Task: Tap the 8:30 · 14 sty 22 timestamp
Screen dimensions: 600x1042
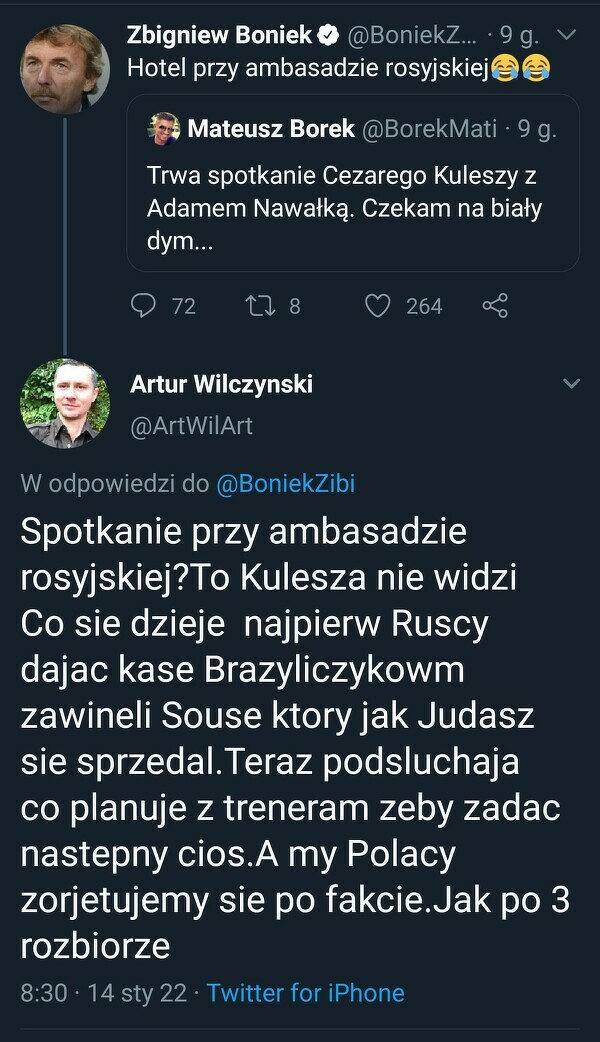Action: 104,993
